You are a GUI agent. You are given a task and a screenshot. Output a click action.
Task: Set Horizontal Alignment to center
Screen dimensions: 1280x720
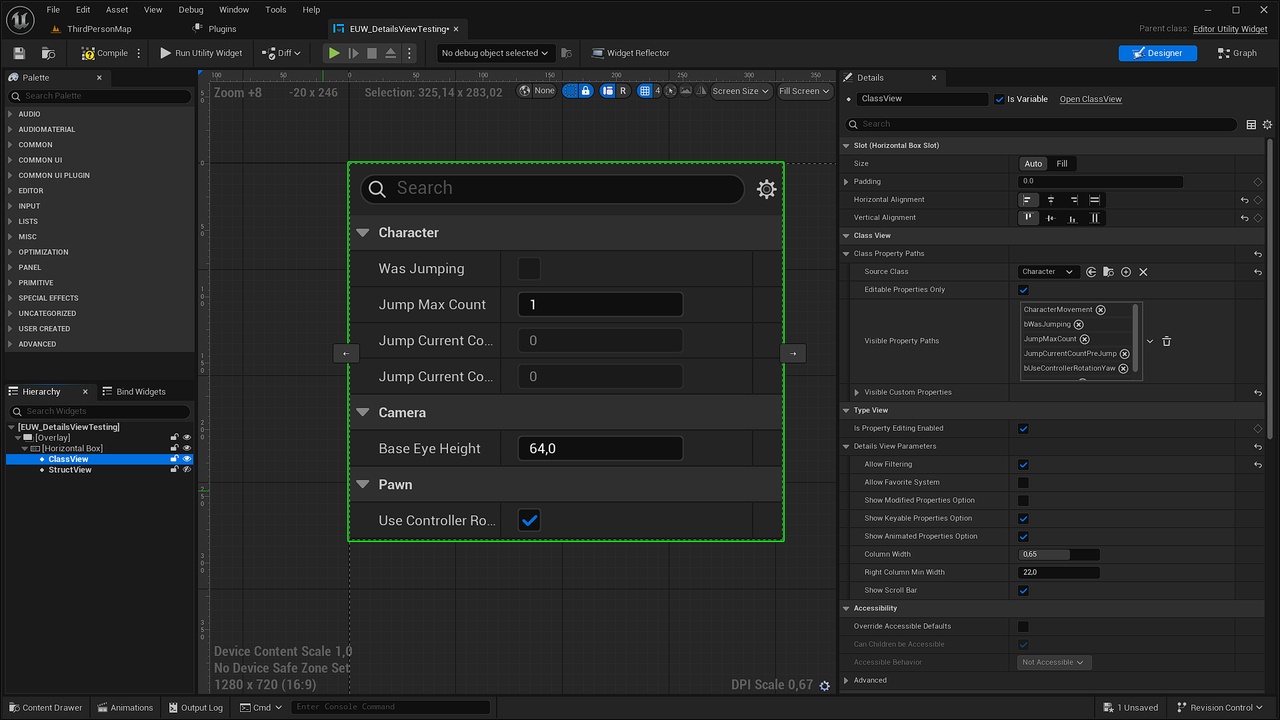(1051, 200)
